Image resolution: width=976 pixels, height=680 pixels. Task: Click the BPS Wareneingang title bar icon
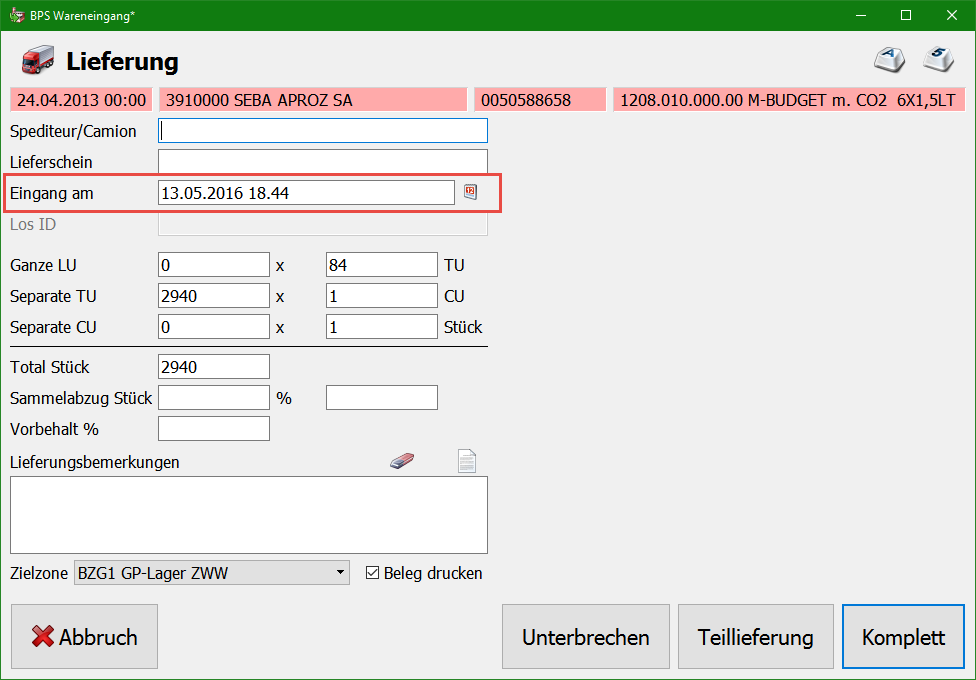point(17,15)
